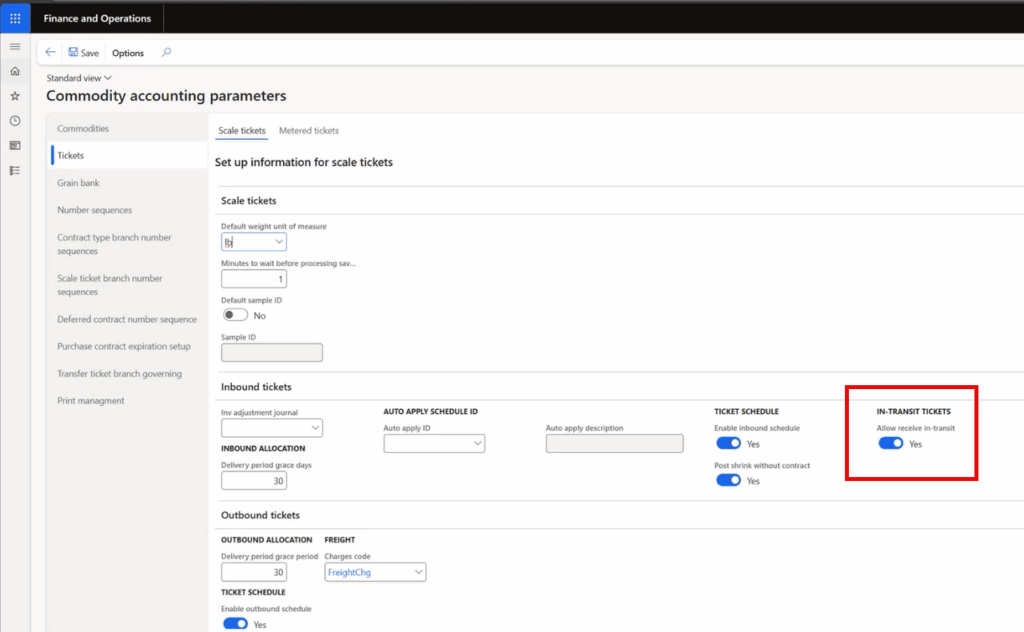Go to Home in left rail
This screenshot has height=632, width=1024.
click(15, 72)
